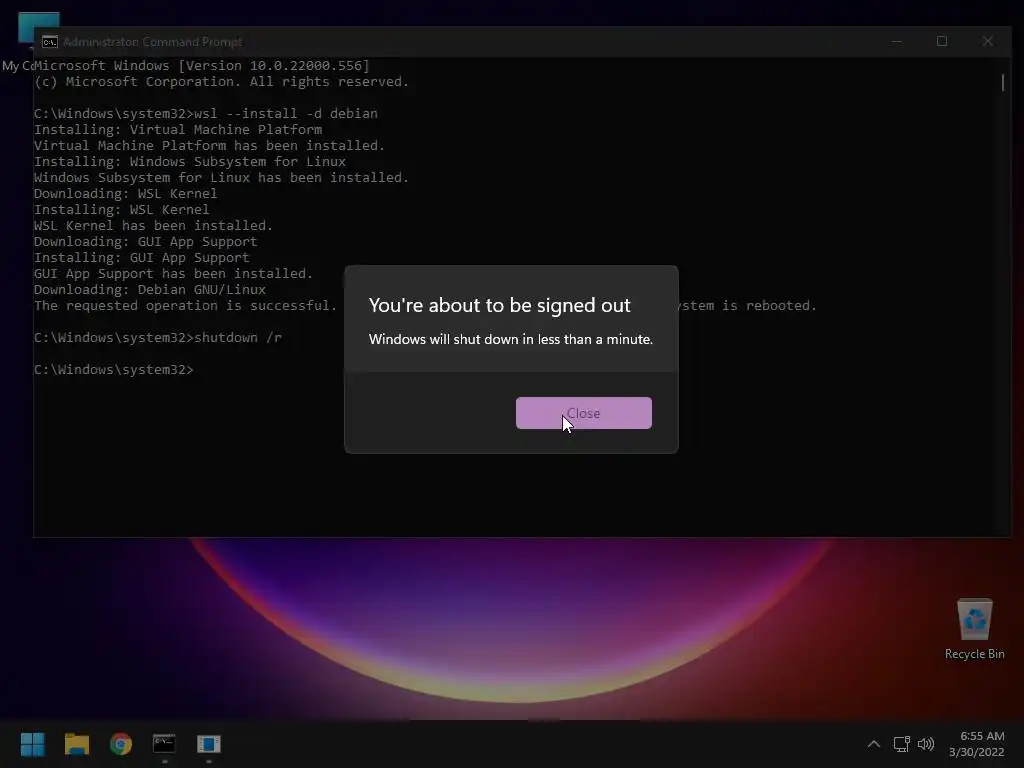Open the volume control speaker icon
This screenshot has height=768, width=1024.
926,744
